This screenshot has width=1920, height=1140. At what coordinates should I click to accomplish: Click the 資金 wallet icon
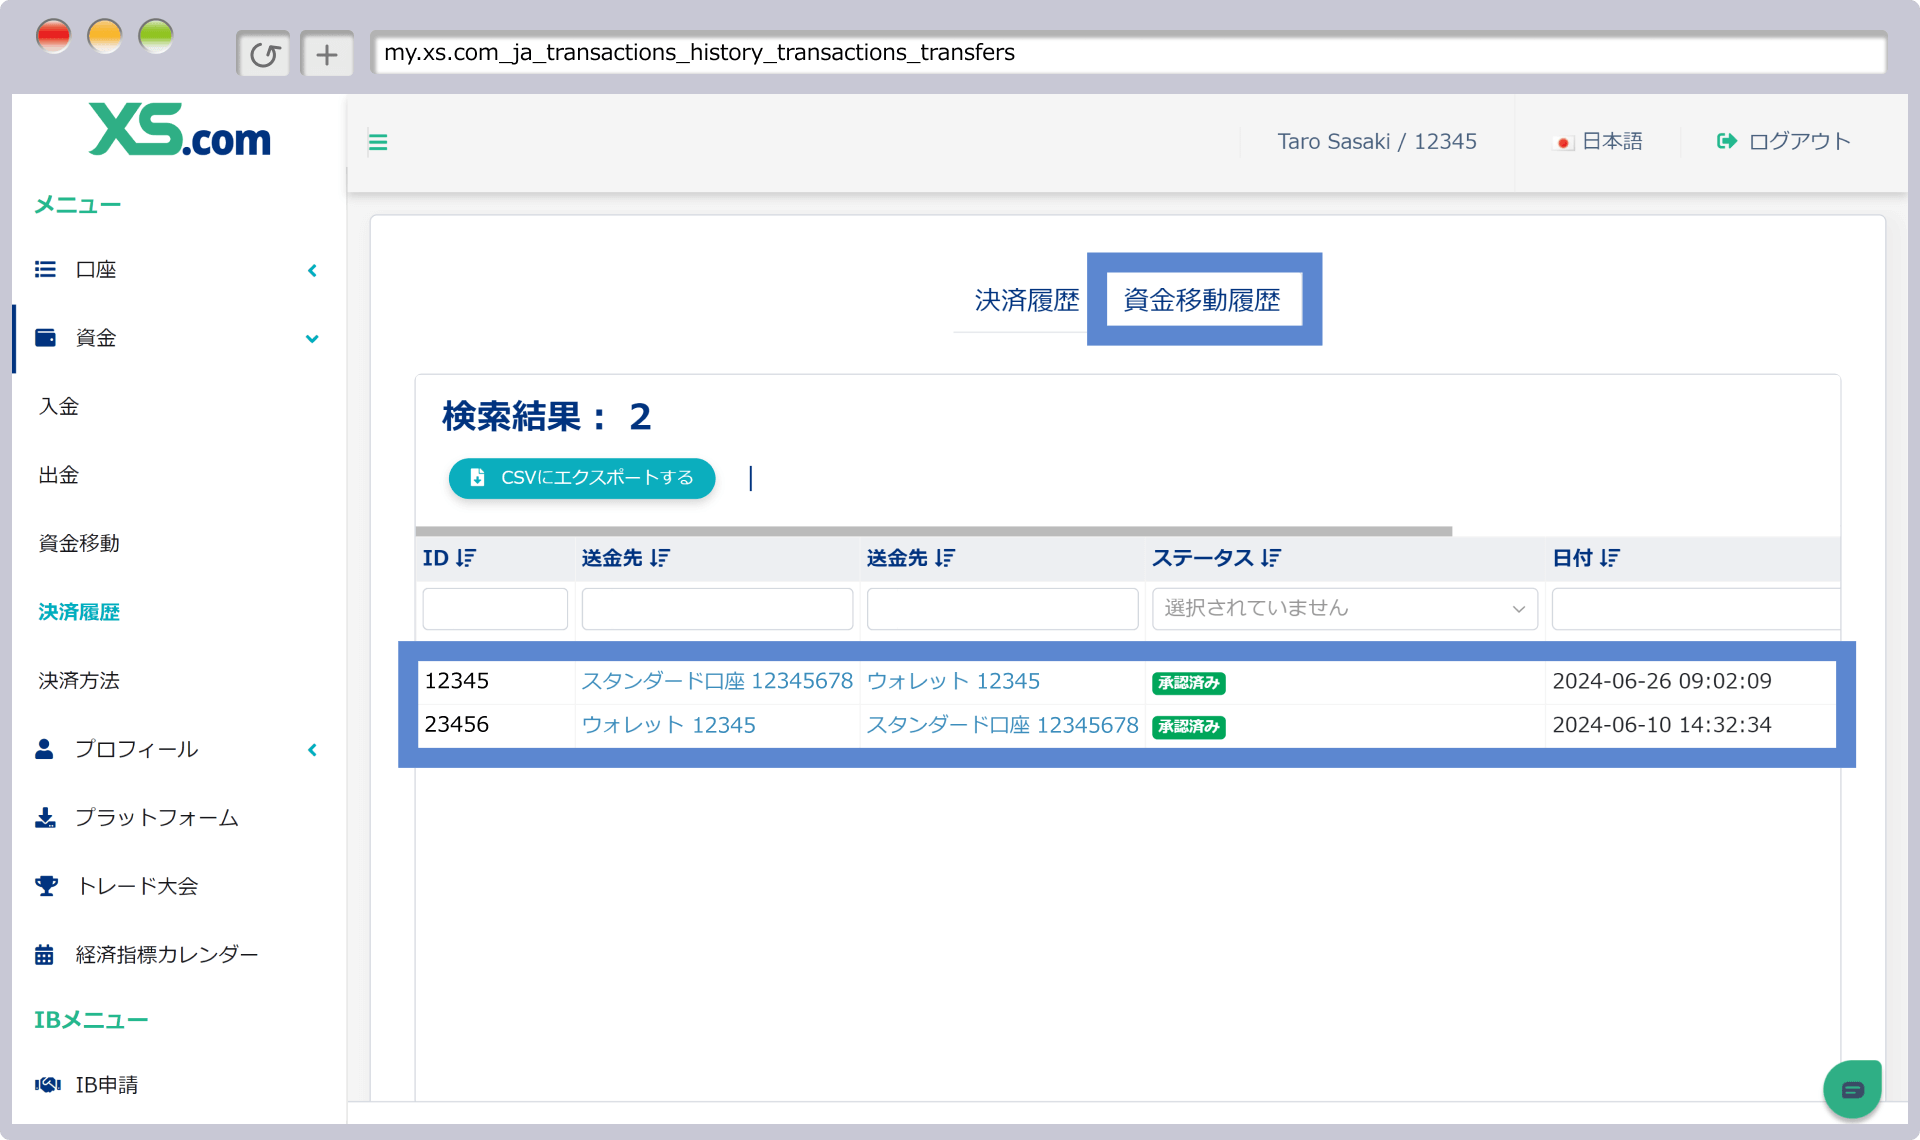pyautogui.click(x=45, y=338)
